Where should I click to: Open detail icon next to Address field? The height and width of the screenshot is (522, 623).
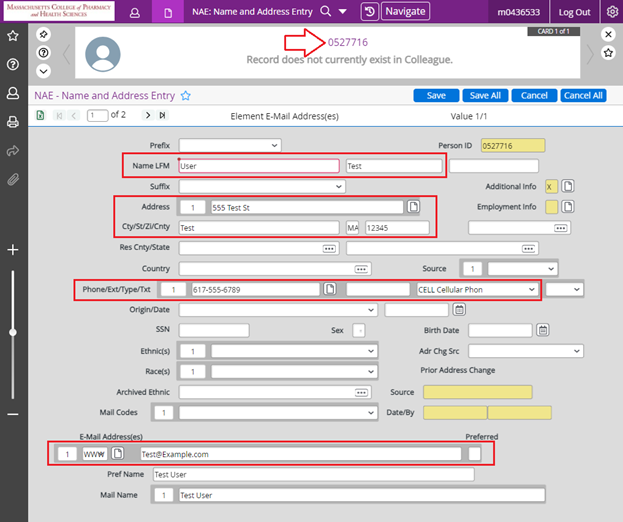click(413, 207)
